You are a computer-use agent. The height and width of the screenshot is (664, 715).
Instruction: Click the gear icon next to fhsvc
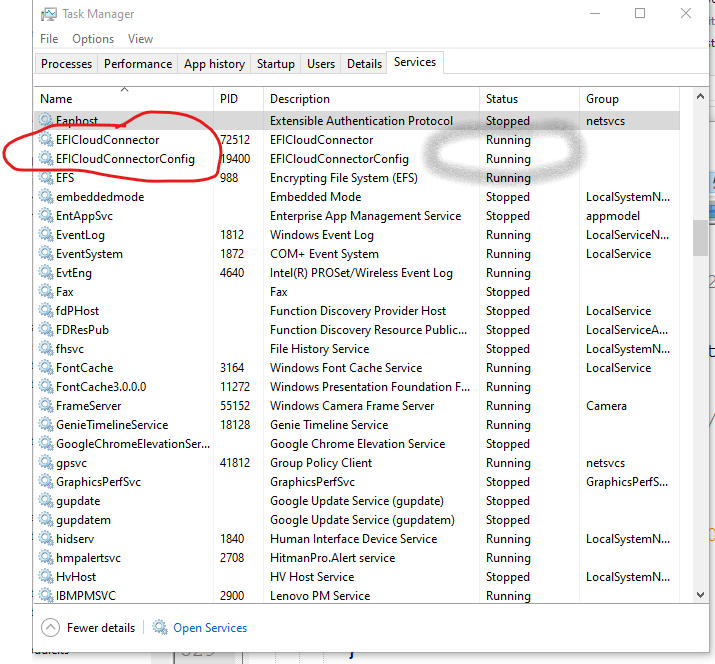[x=46, y=348]
